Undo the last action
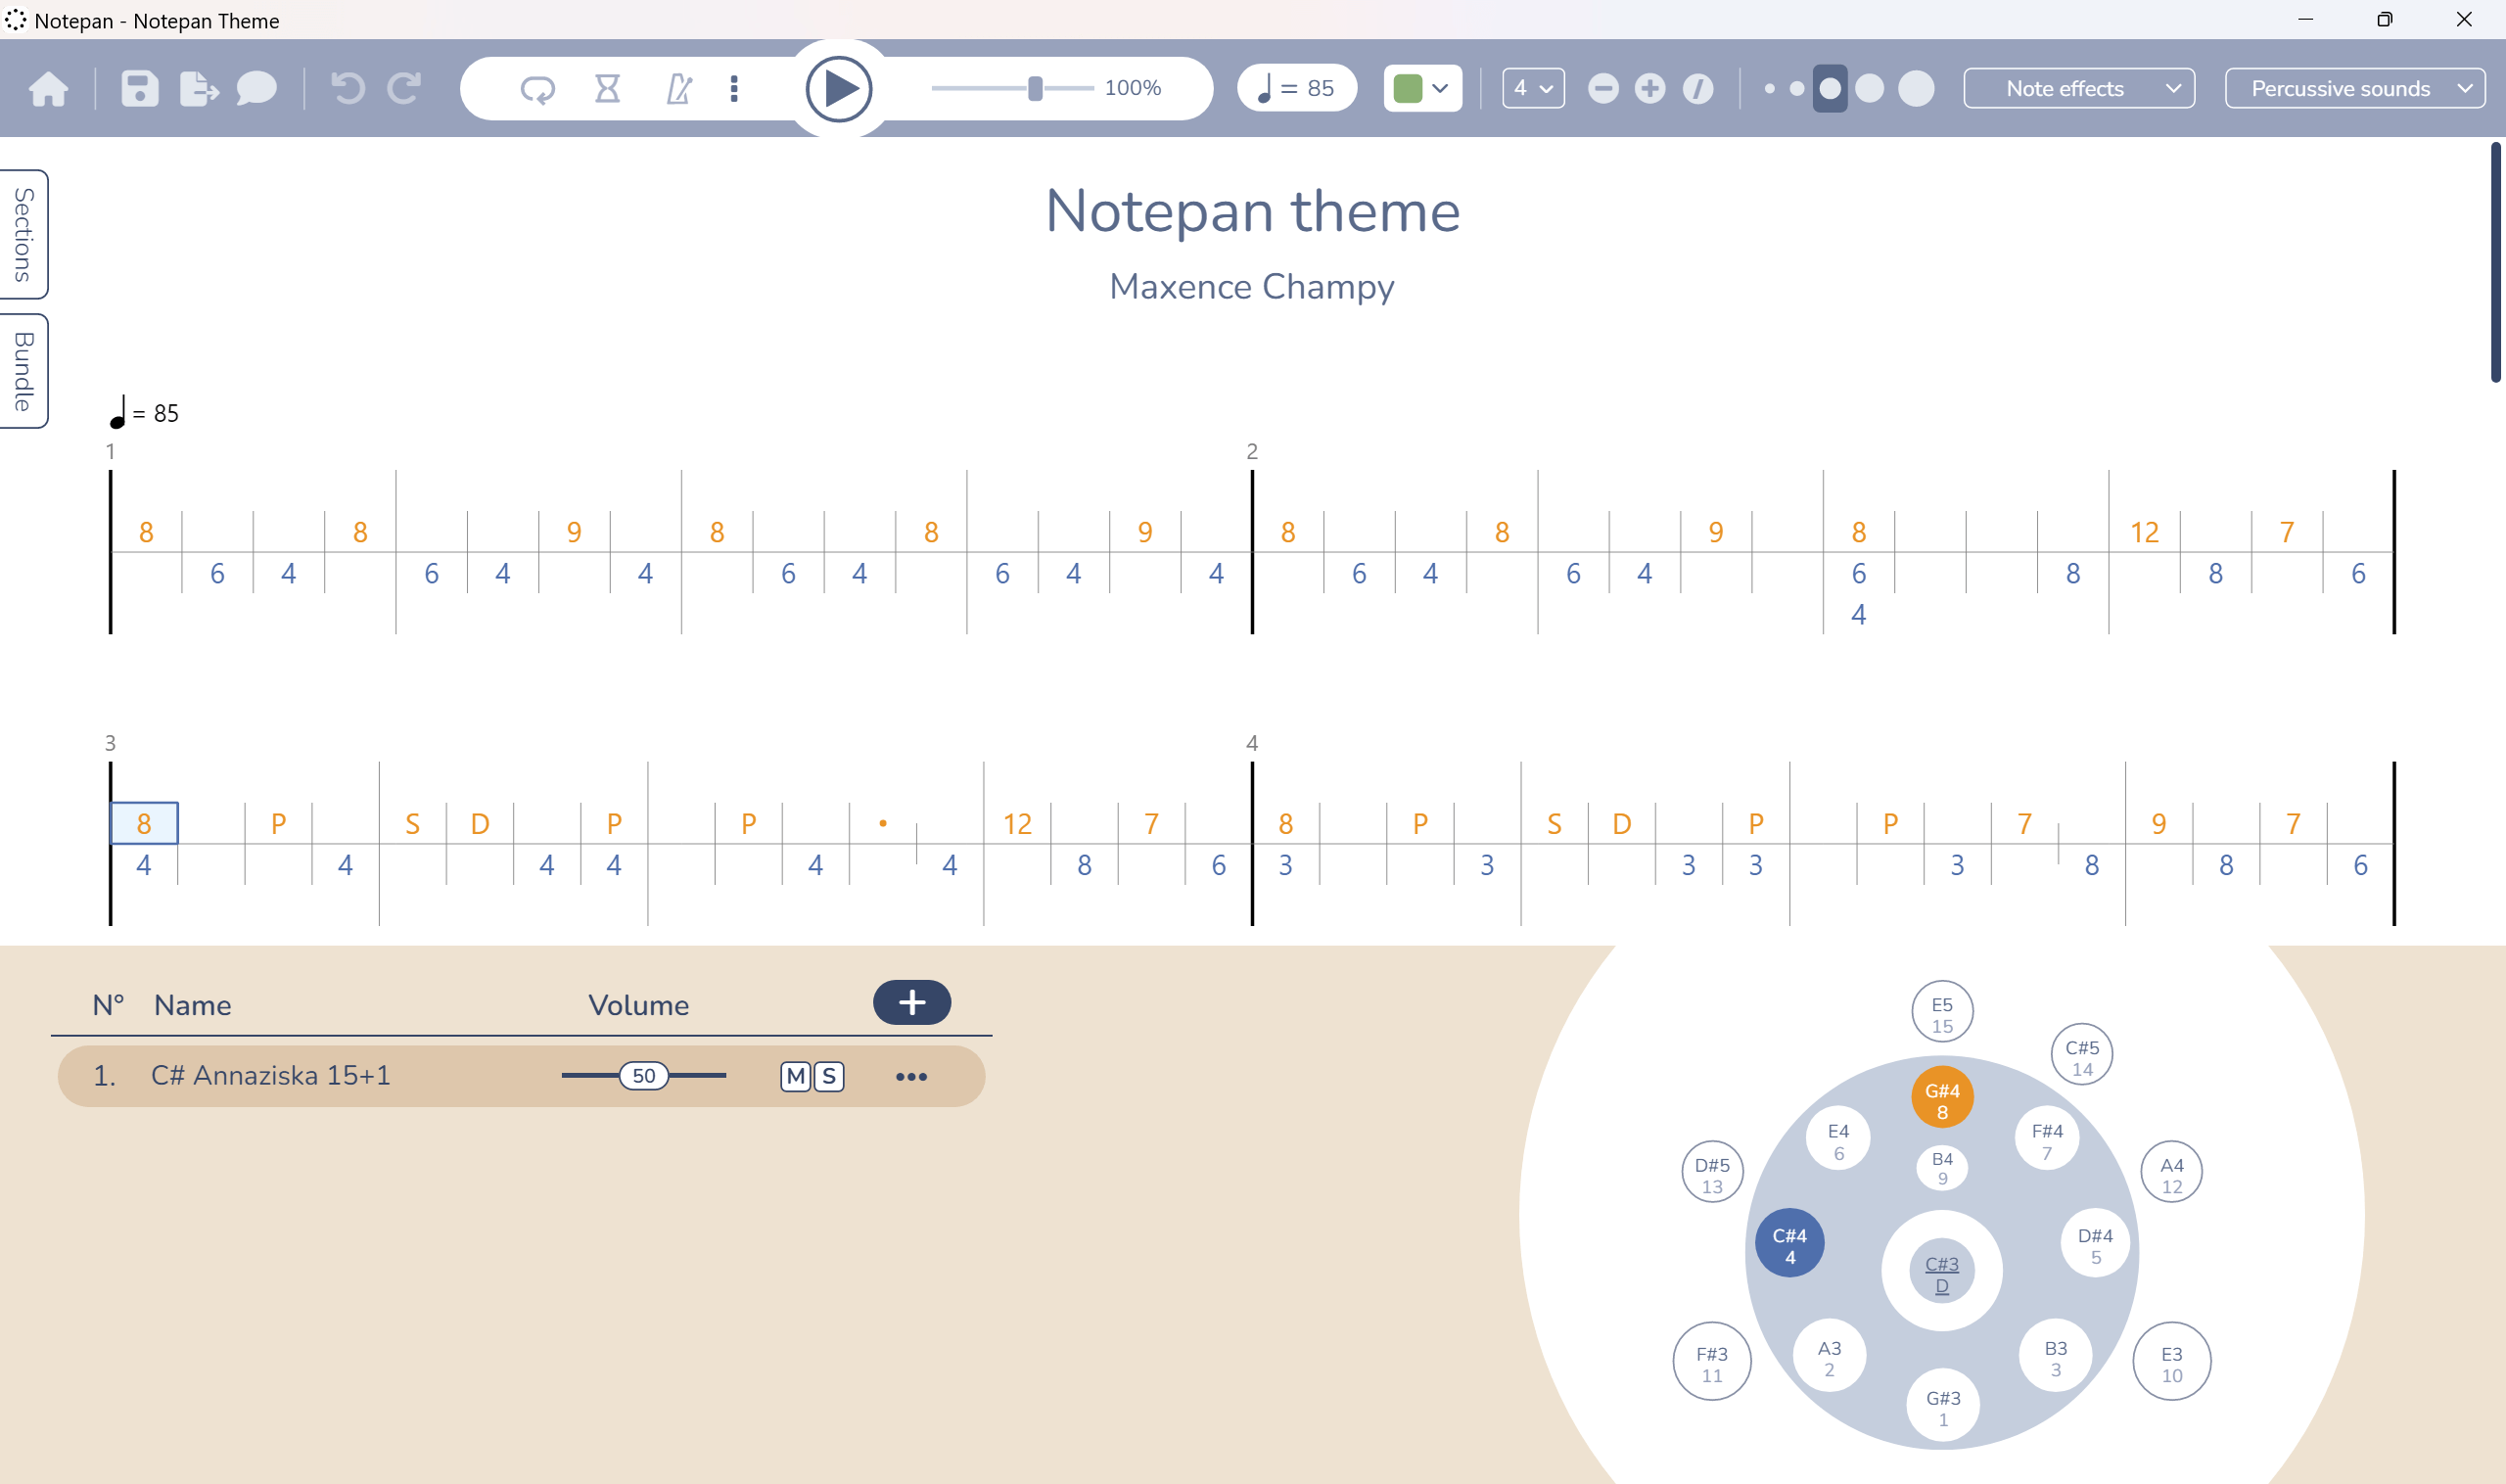Image resolution: width=2506 pixels, height=1484 pixels. (347, 89)
